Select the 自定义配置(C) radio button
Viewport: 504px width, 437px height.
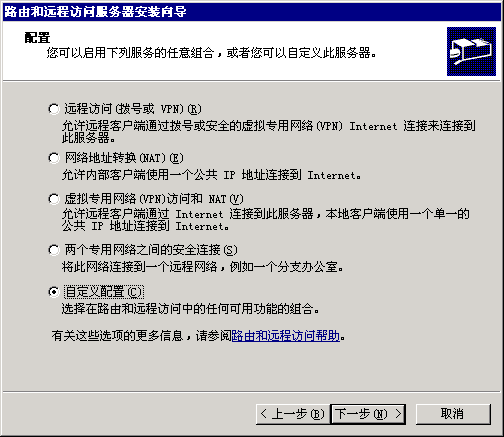click(54, 292)
